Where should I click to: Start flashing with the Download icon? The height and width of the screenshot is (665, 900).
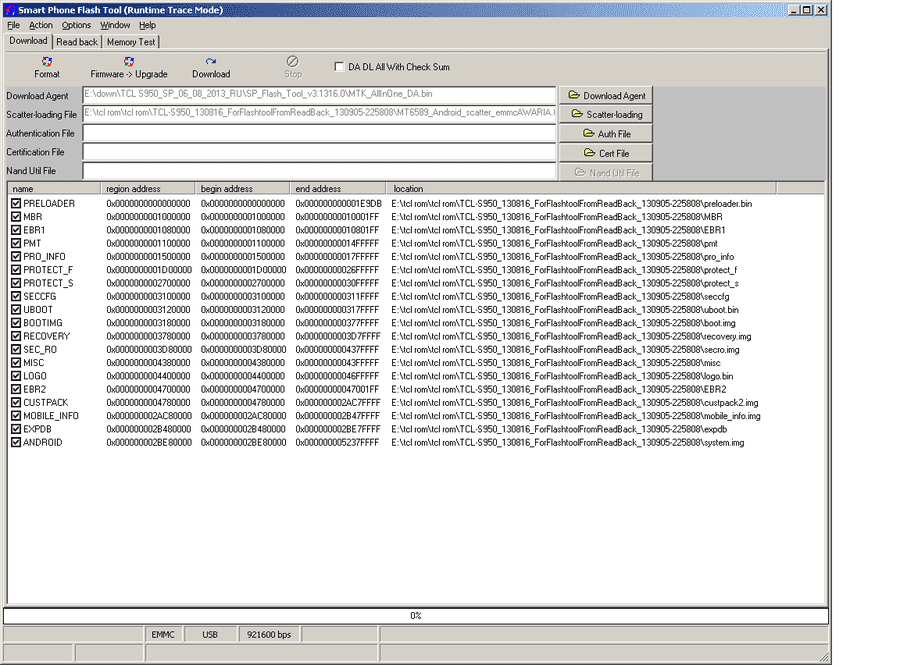click(x=211, y=62)
